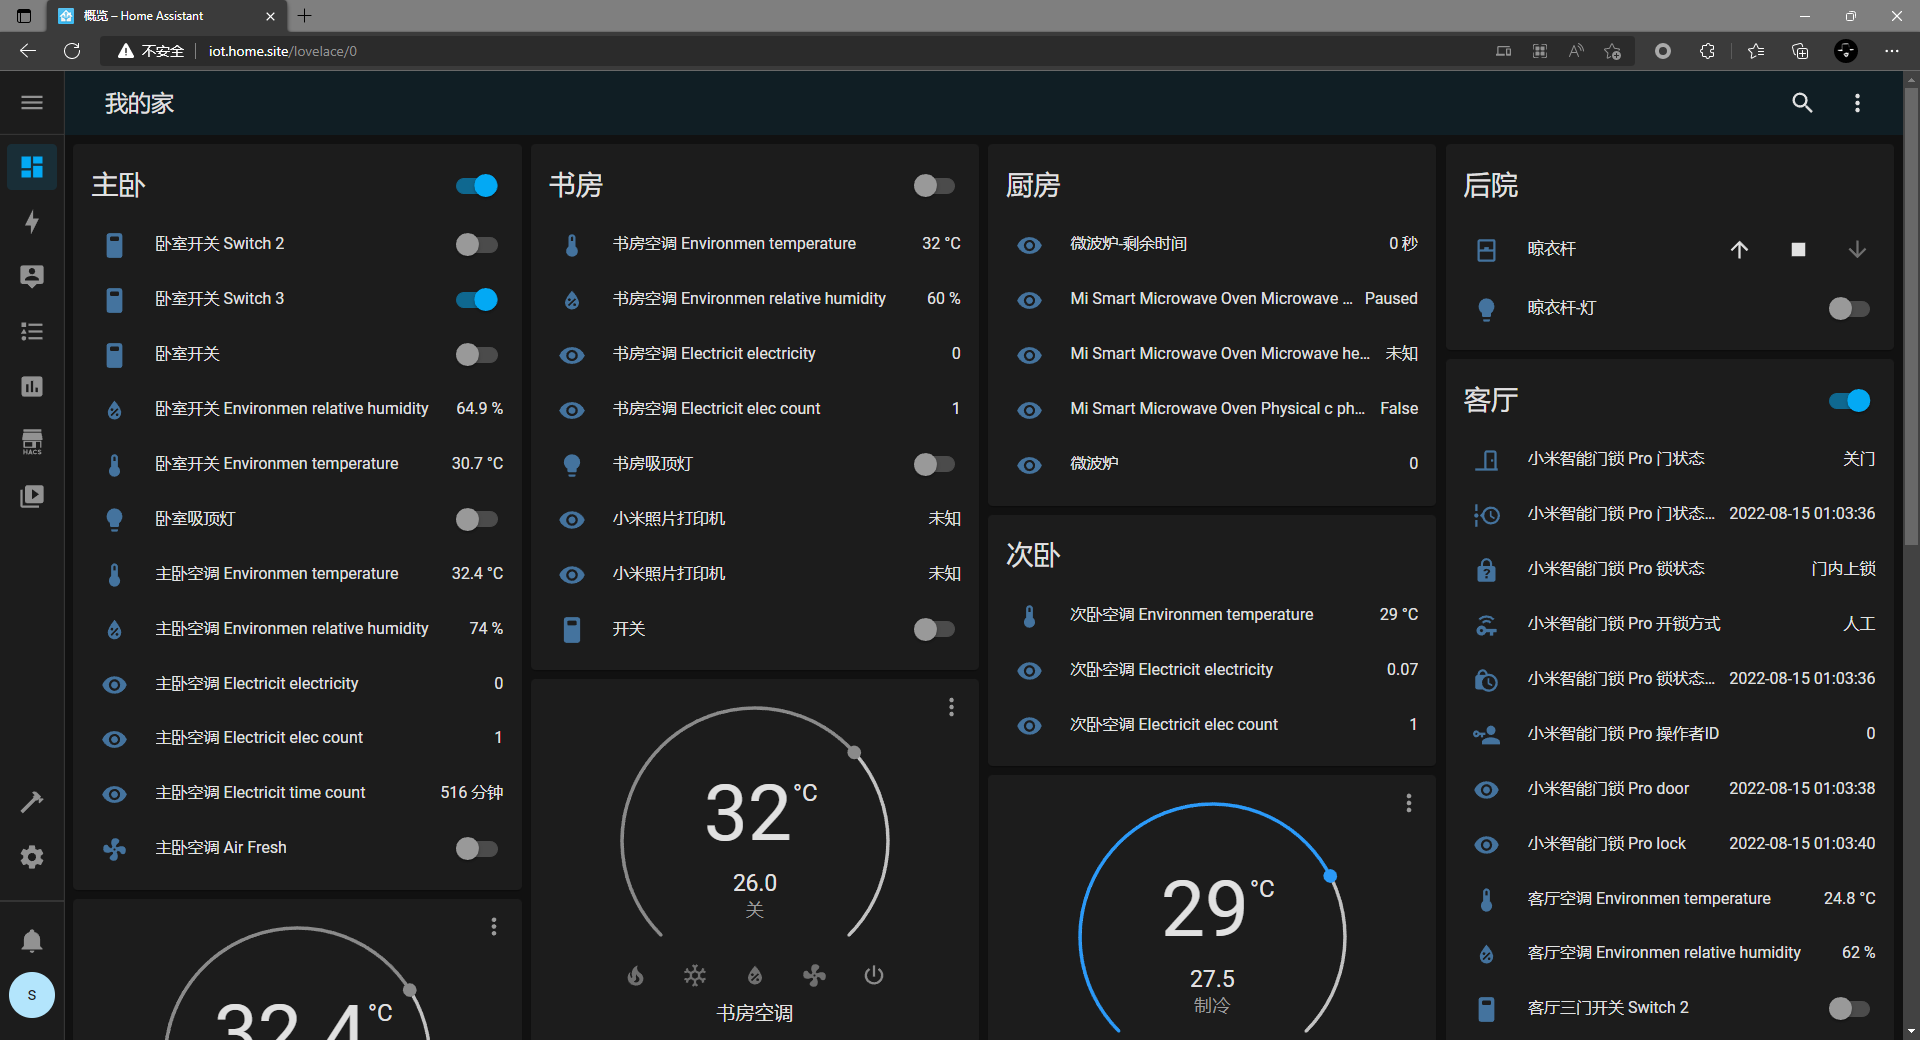This screenshot has width=1920, height=1040.
Task: Click the 微波炉-剩余时间 eye icon
Action: click(1029, 245)
